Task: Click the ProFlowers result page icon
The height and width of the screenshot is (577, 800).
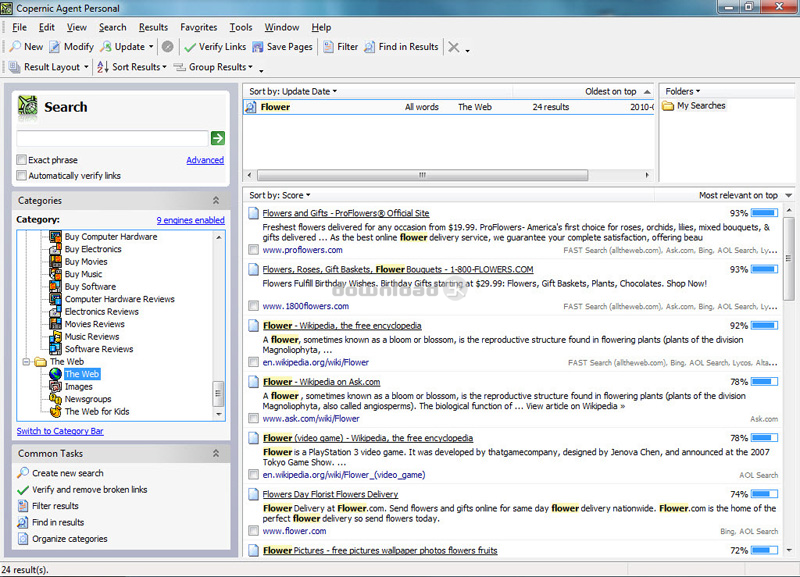Action: (x=254, y=213)
